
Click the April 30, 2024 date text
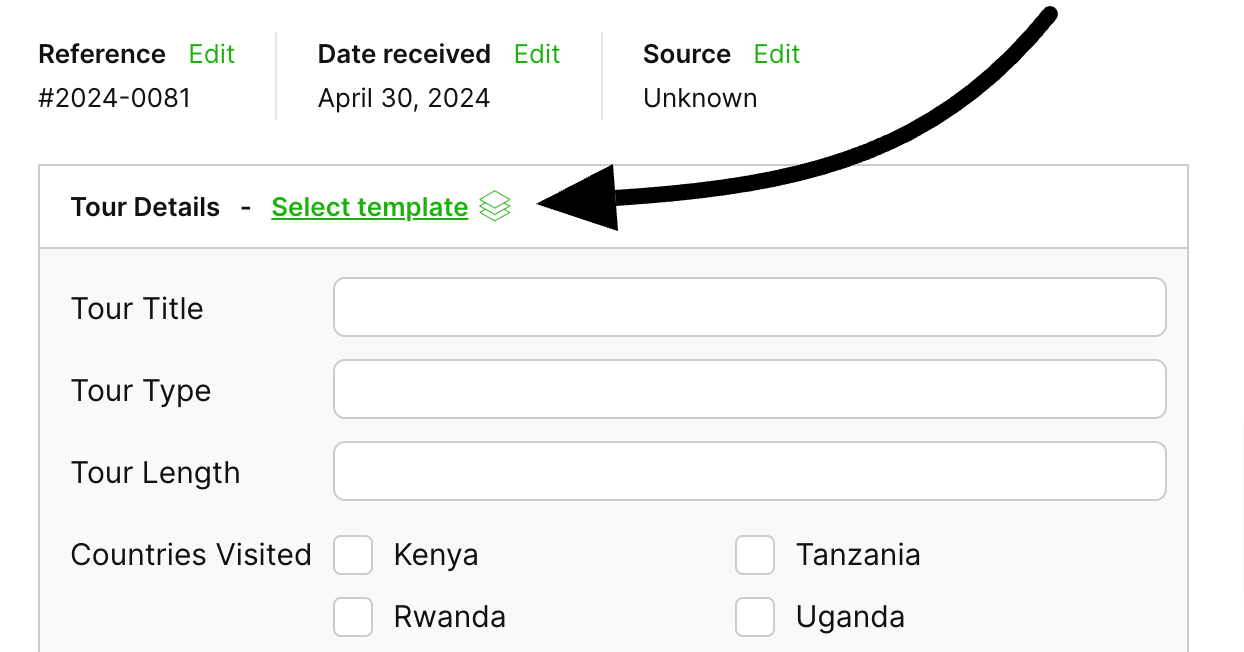pyautogui.click(x=404, y=98)
